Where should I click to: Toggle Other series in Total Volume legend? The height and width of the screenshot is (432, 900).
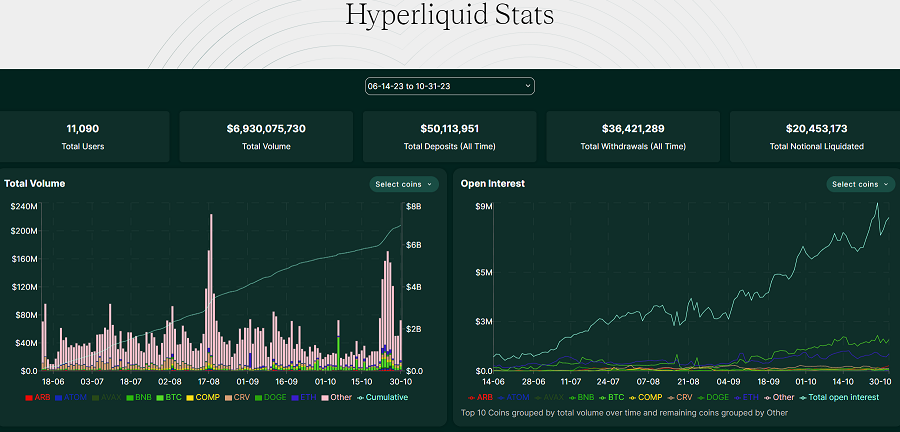[x=336, y=397]
